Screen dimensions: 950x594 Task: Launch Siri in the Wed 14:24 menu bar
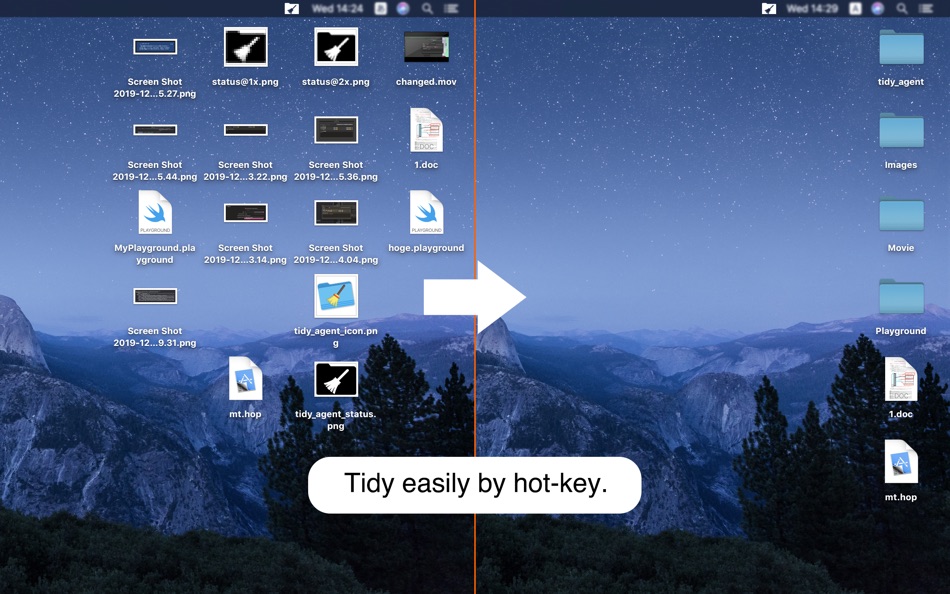pos(403,8)
